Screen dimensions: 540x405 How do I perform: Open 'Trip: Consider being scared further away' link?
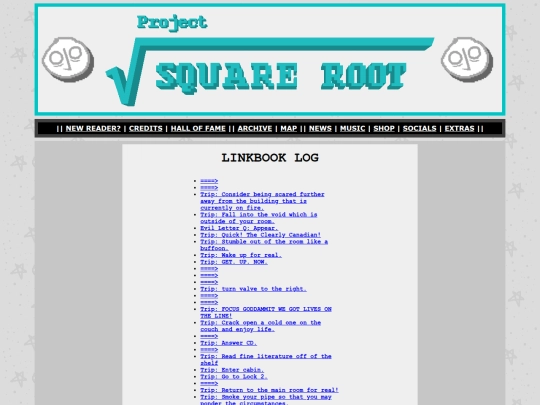coord(262,201)
